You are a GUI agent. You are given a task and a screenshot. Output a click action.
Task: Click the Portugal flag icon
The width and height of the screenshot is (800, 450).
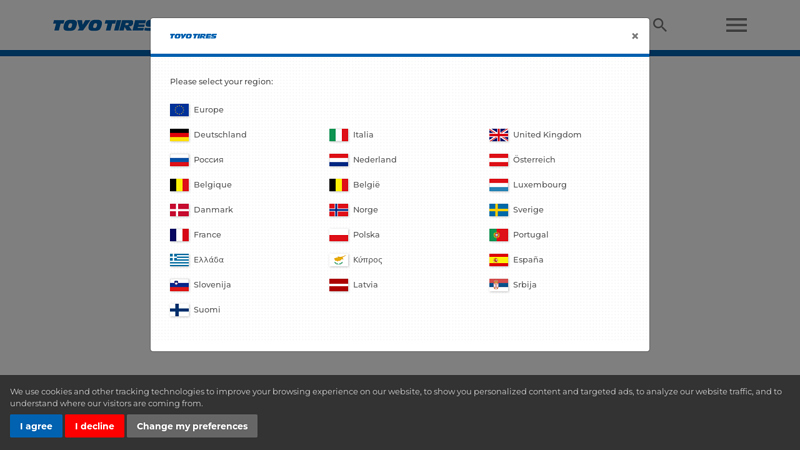click(498, 235)
